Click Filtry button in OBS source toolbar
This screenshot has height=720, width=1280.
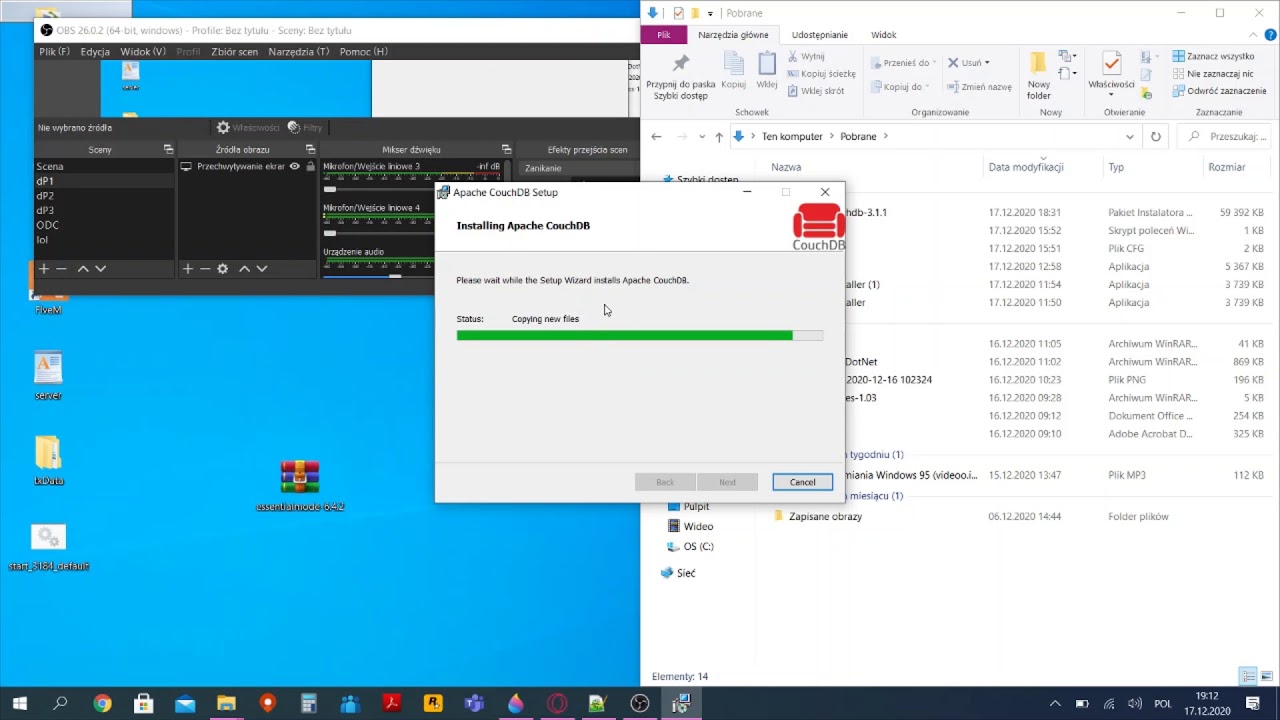(305, 128)
